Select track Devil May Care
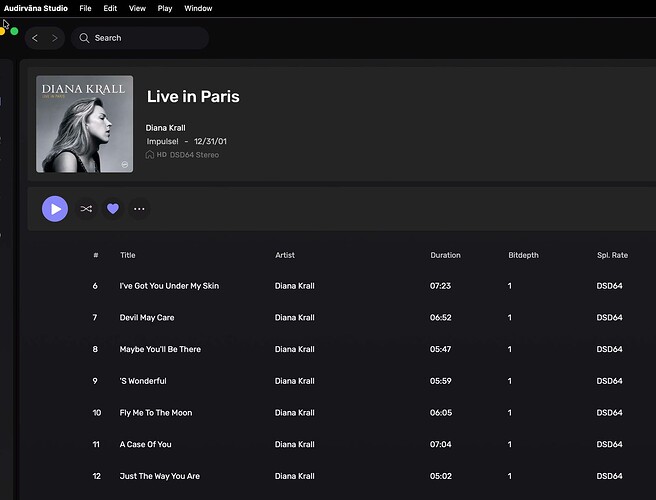 [147, 318]
